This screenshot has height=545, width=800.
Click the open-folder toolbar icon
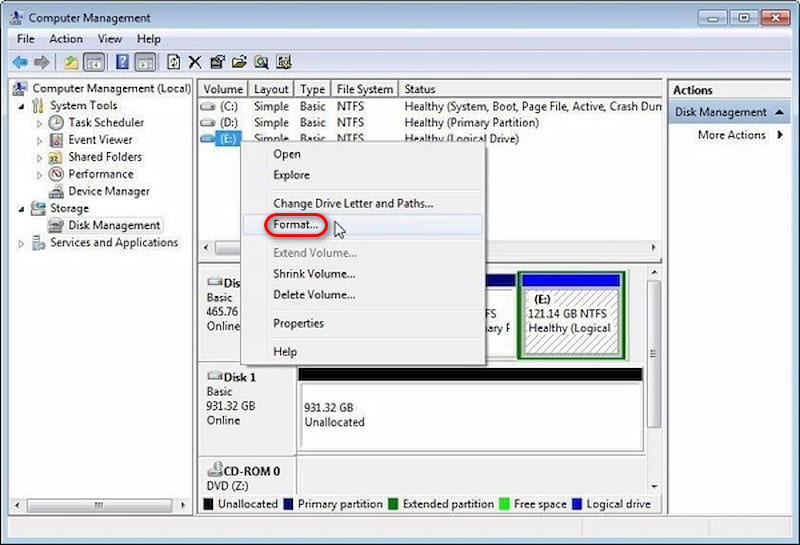(239, 62)
